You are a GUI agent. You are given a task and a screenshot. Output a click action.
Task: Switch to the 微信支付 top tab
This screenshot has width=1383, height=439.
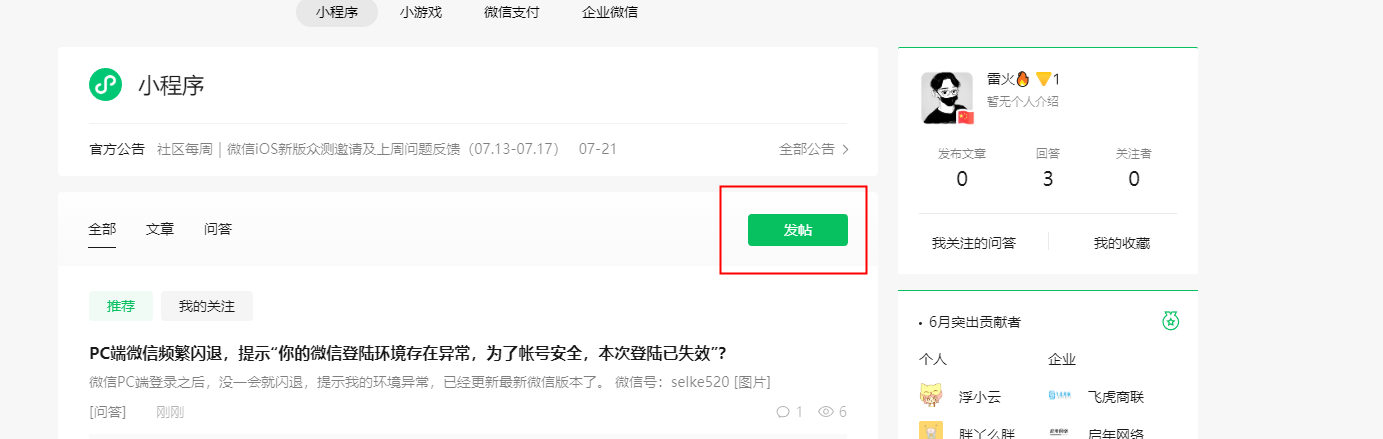(512, 12)
